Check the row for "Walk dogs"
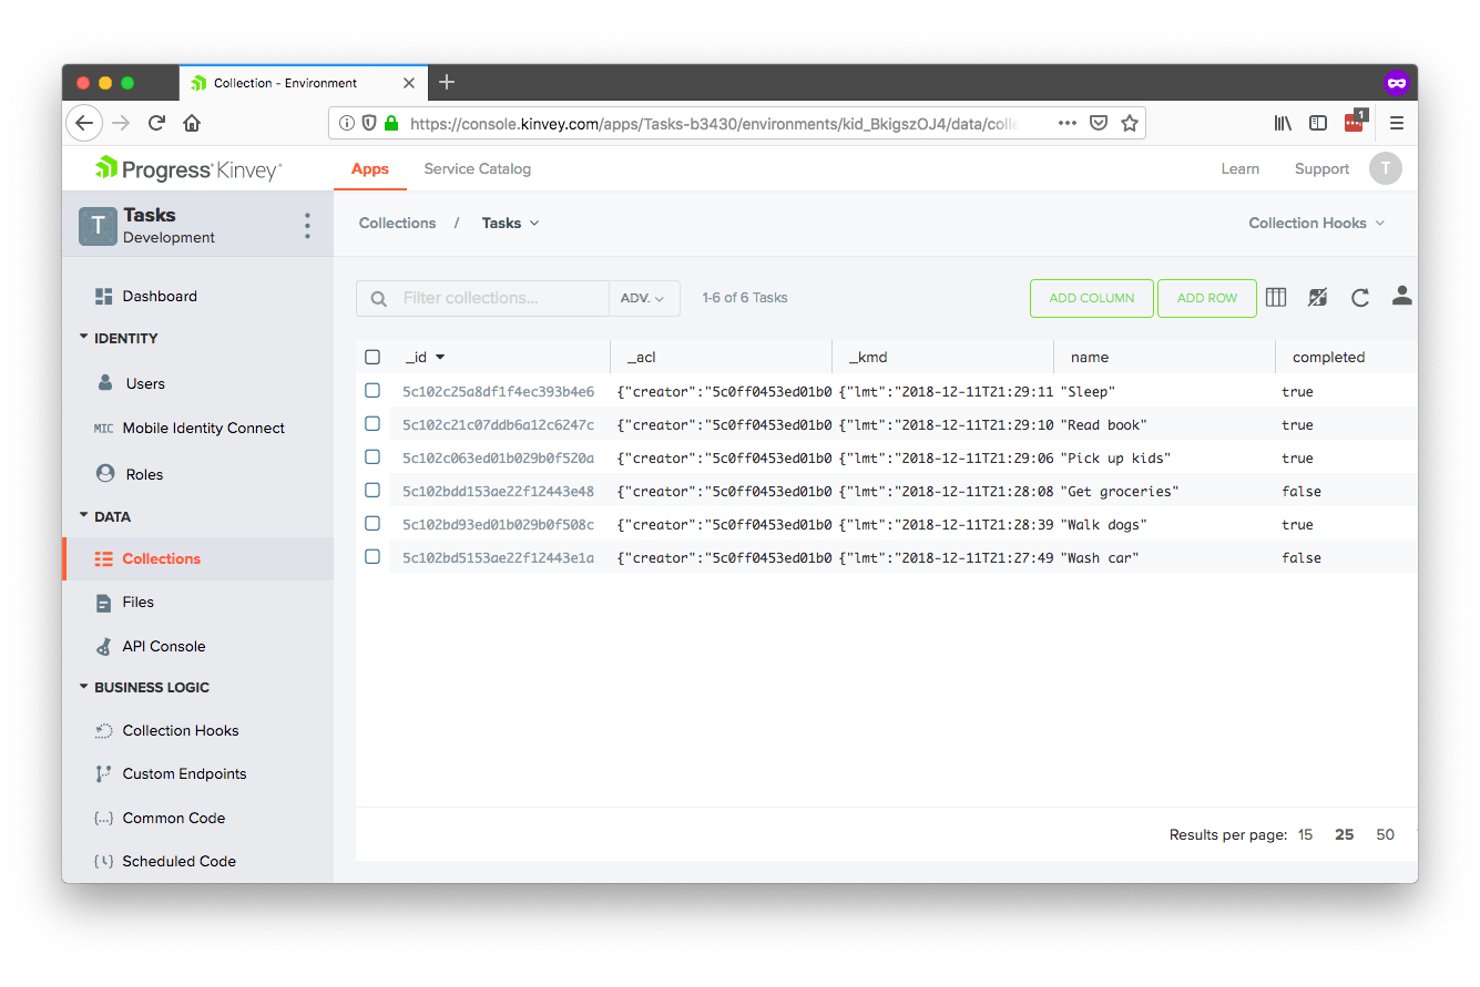The image size is (1480, 987). point(372,523)
